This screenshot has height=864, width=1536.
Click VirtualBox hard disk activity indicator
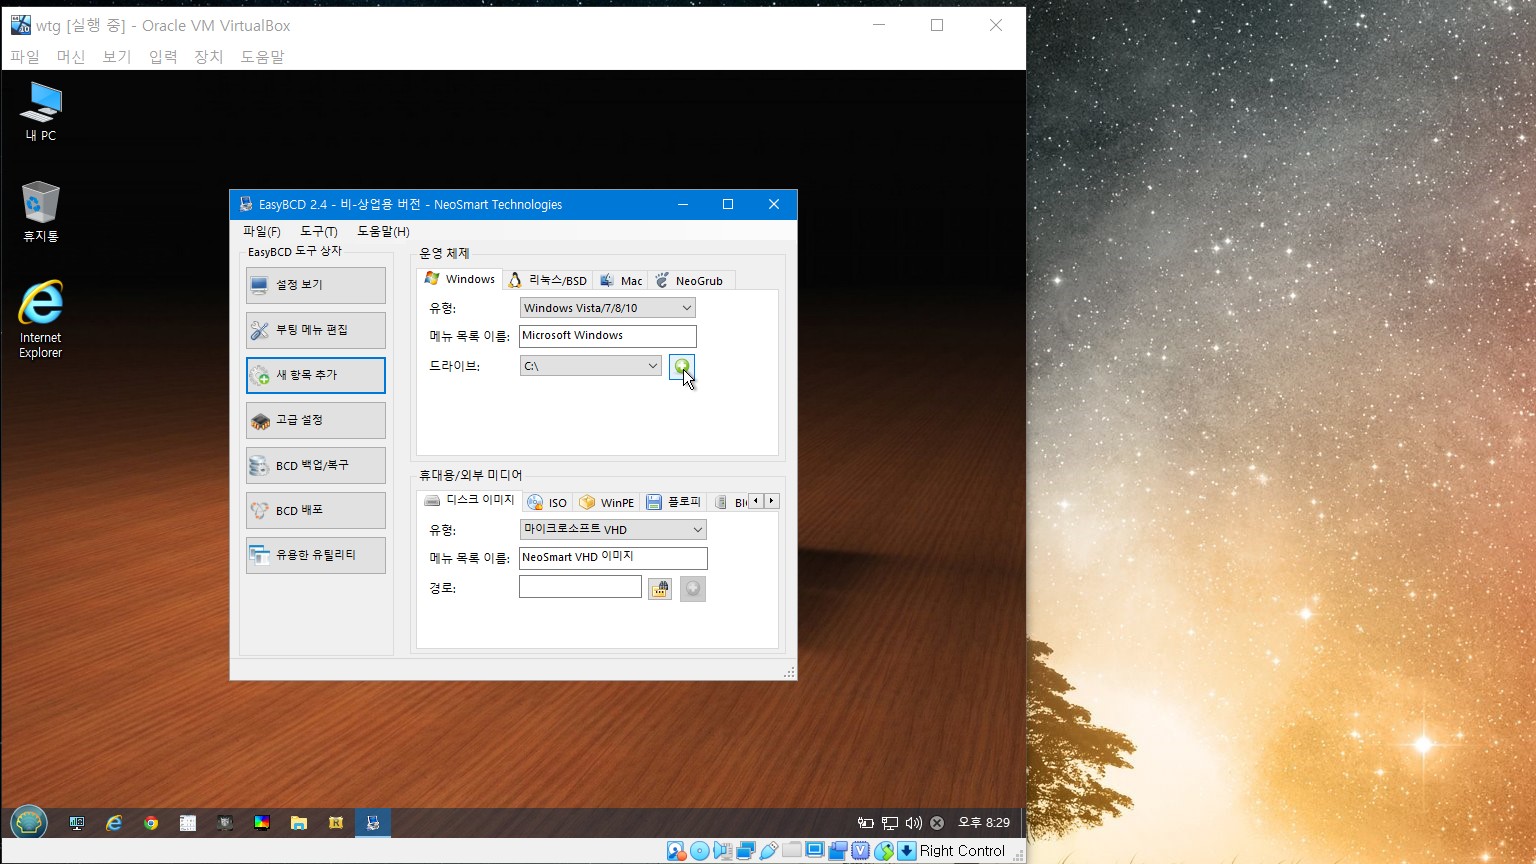coord(677,851)
